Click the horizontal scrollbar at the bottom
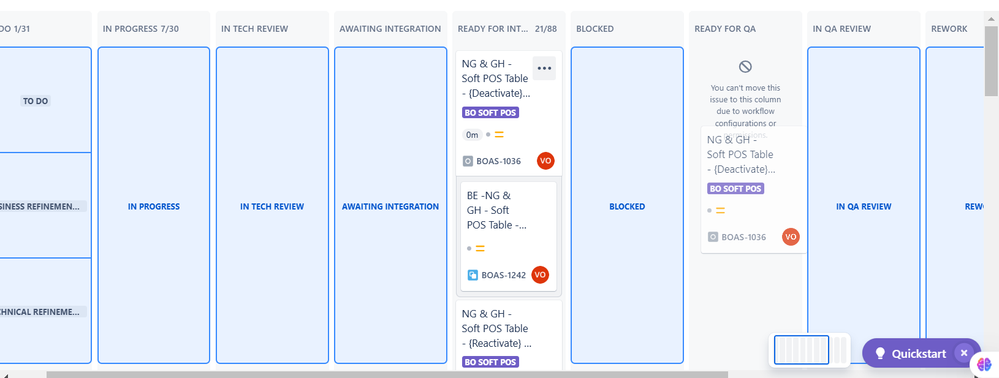Screen dimensions: 999x378 coord(387,374)
